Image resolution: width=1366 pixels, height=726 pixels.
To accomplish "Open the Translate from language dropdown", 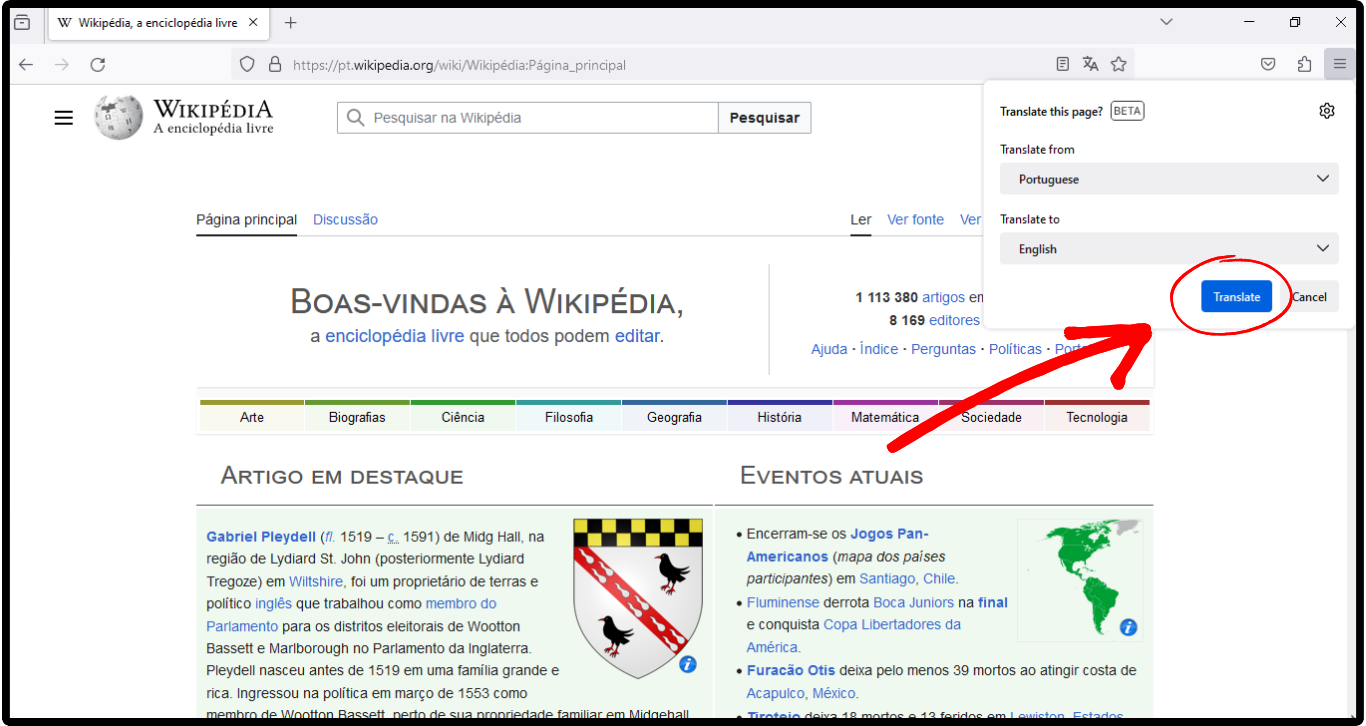I will (x=1168, y=178).
